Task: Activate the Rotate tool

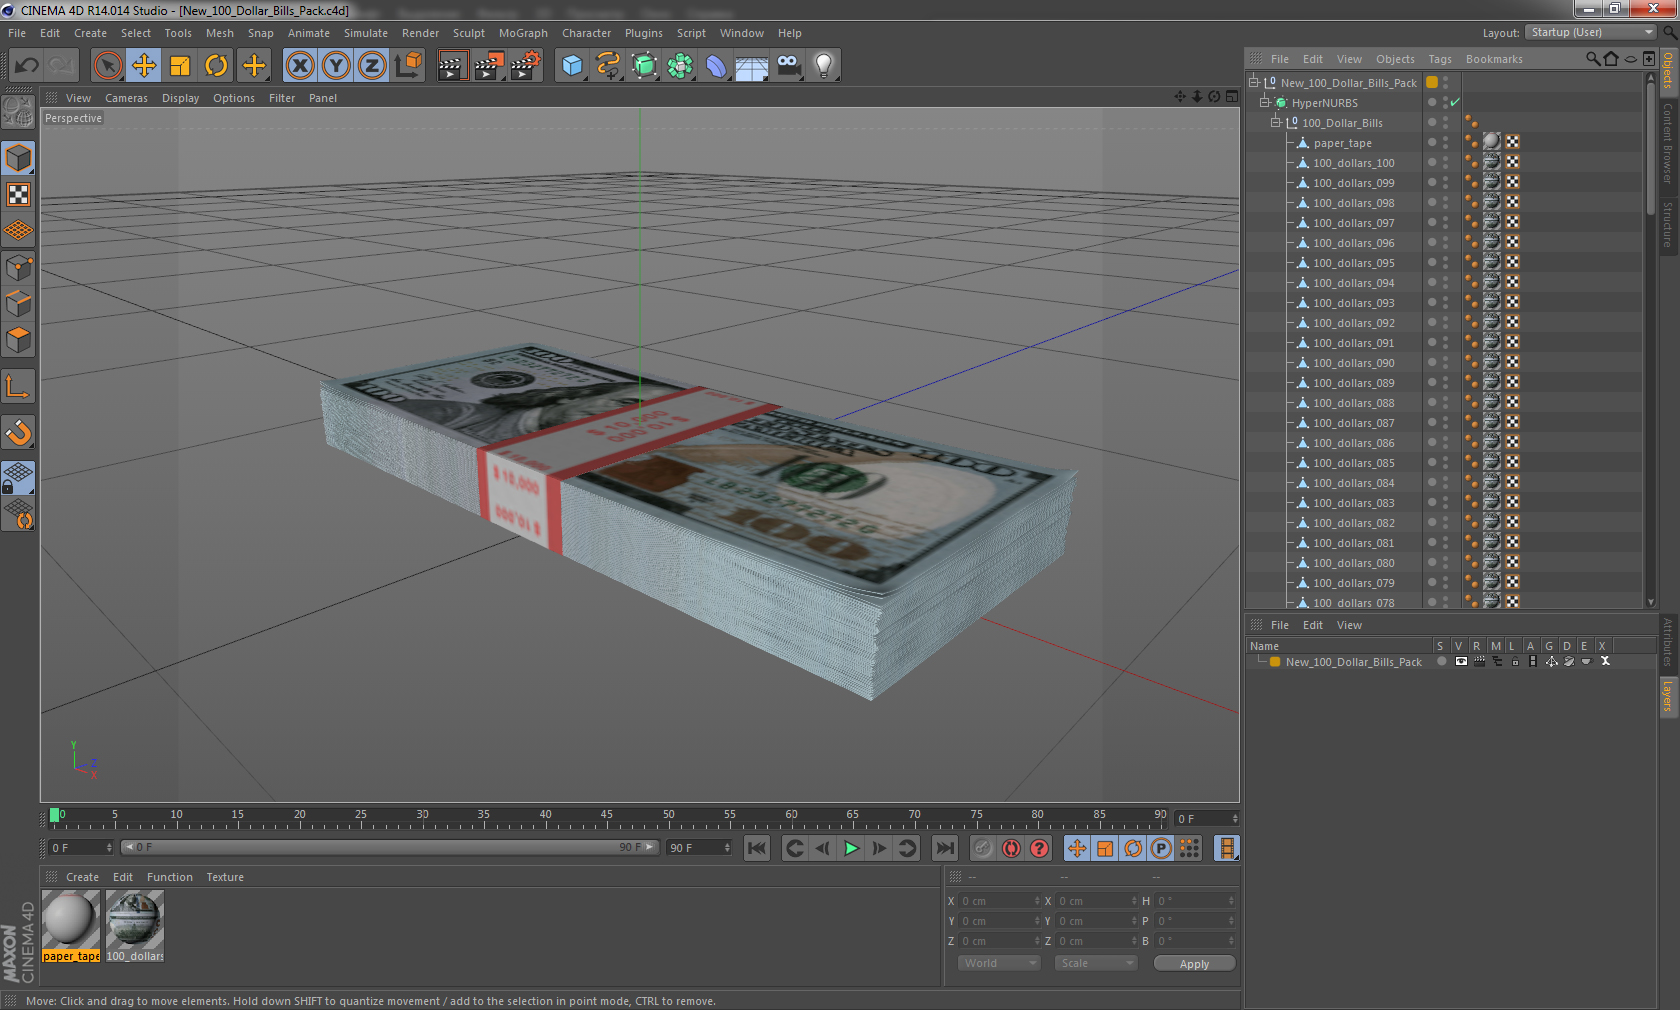Action: pos(216,66)
